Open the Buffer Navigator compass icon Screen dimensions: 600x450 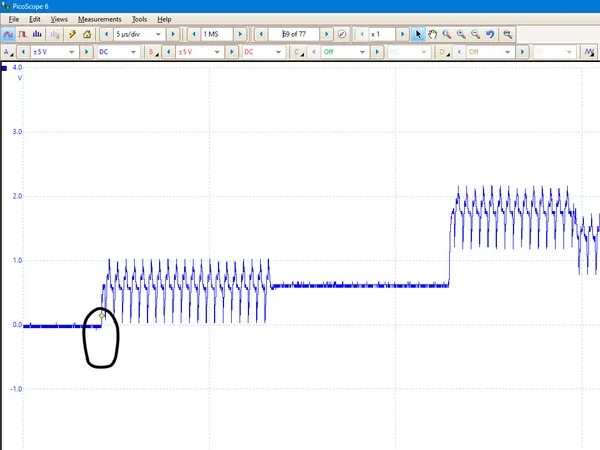[342, 34]
